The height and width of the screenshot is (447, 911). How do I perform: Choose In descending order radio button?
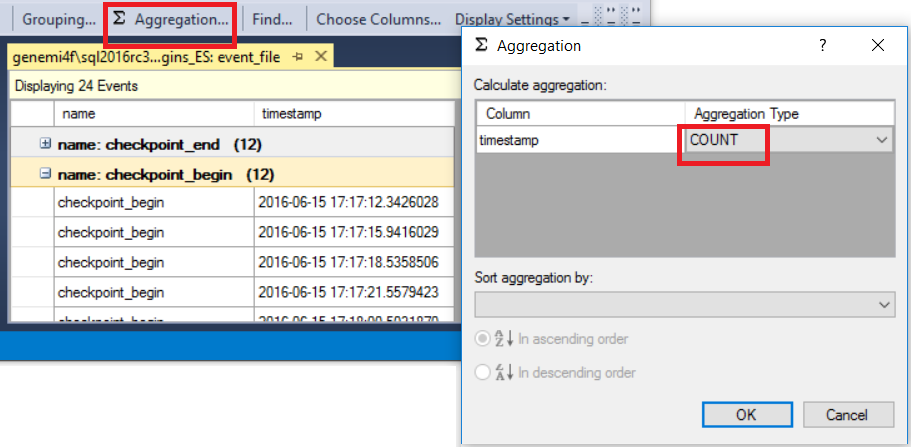click(482, 373)
